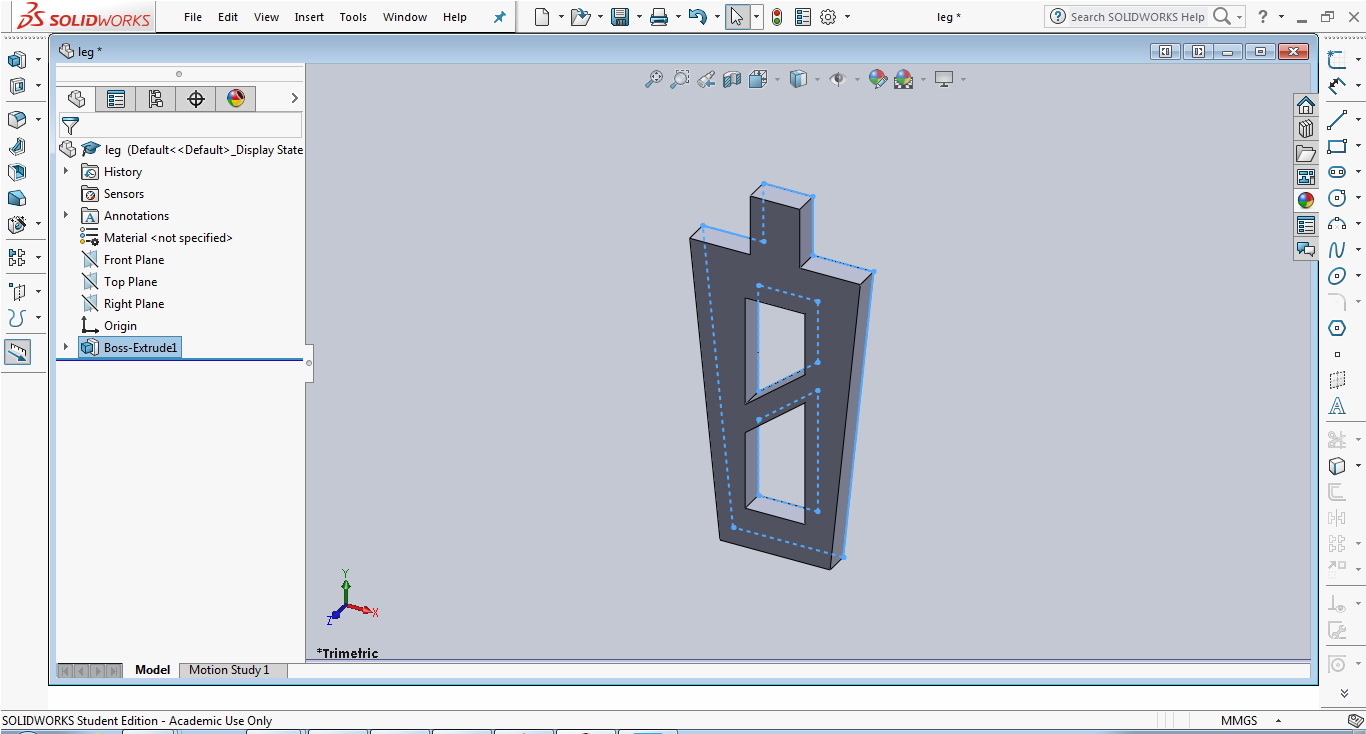Toggle the Section View icon

(x=732, y=79)
